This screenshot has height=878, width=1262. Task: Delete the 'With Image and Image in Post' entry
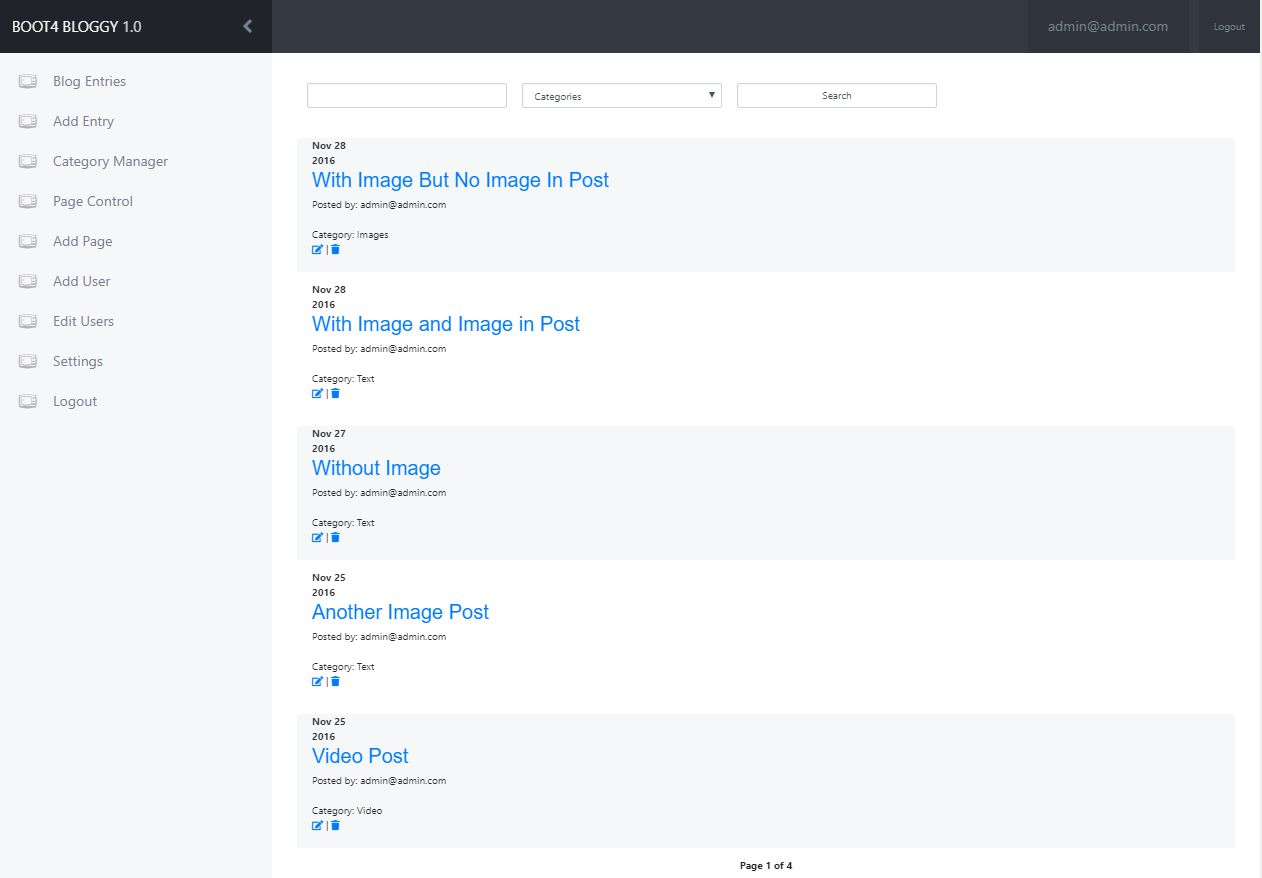click(336, 393)
